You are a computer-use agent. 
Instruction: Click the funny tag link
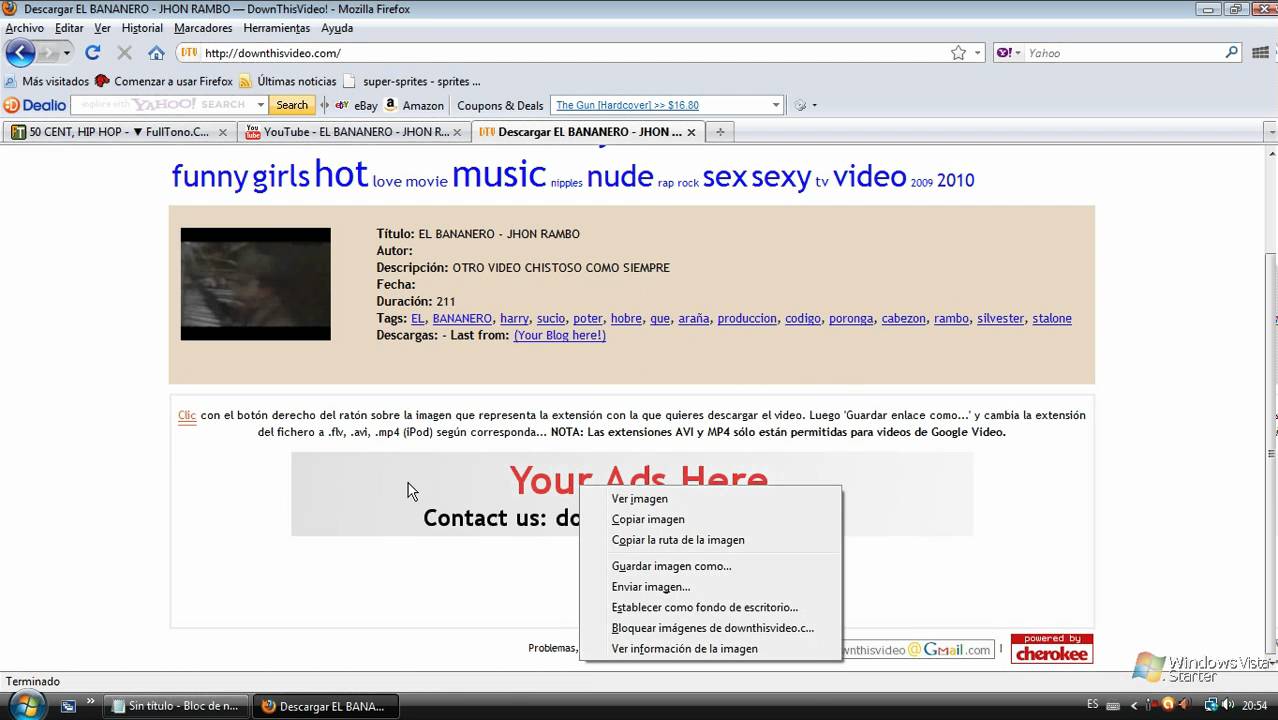[209, 177]
